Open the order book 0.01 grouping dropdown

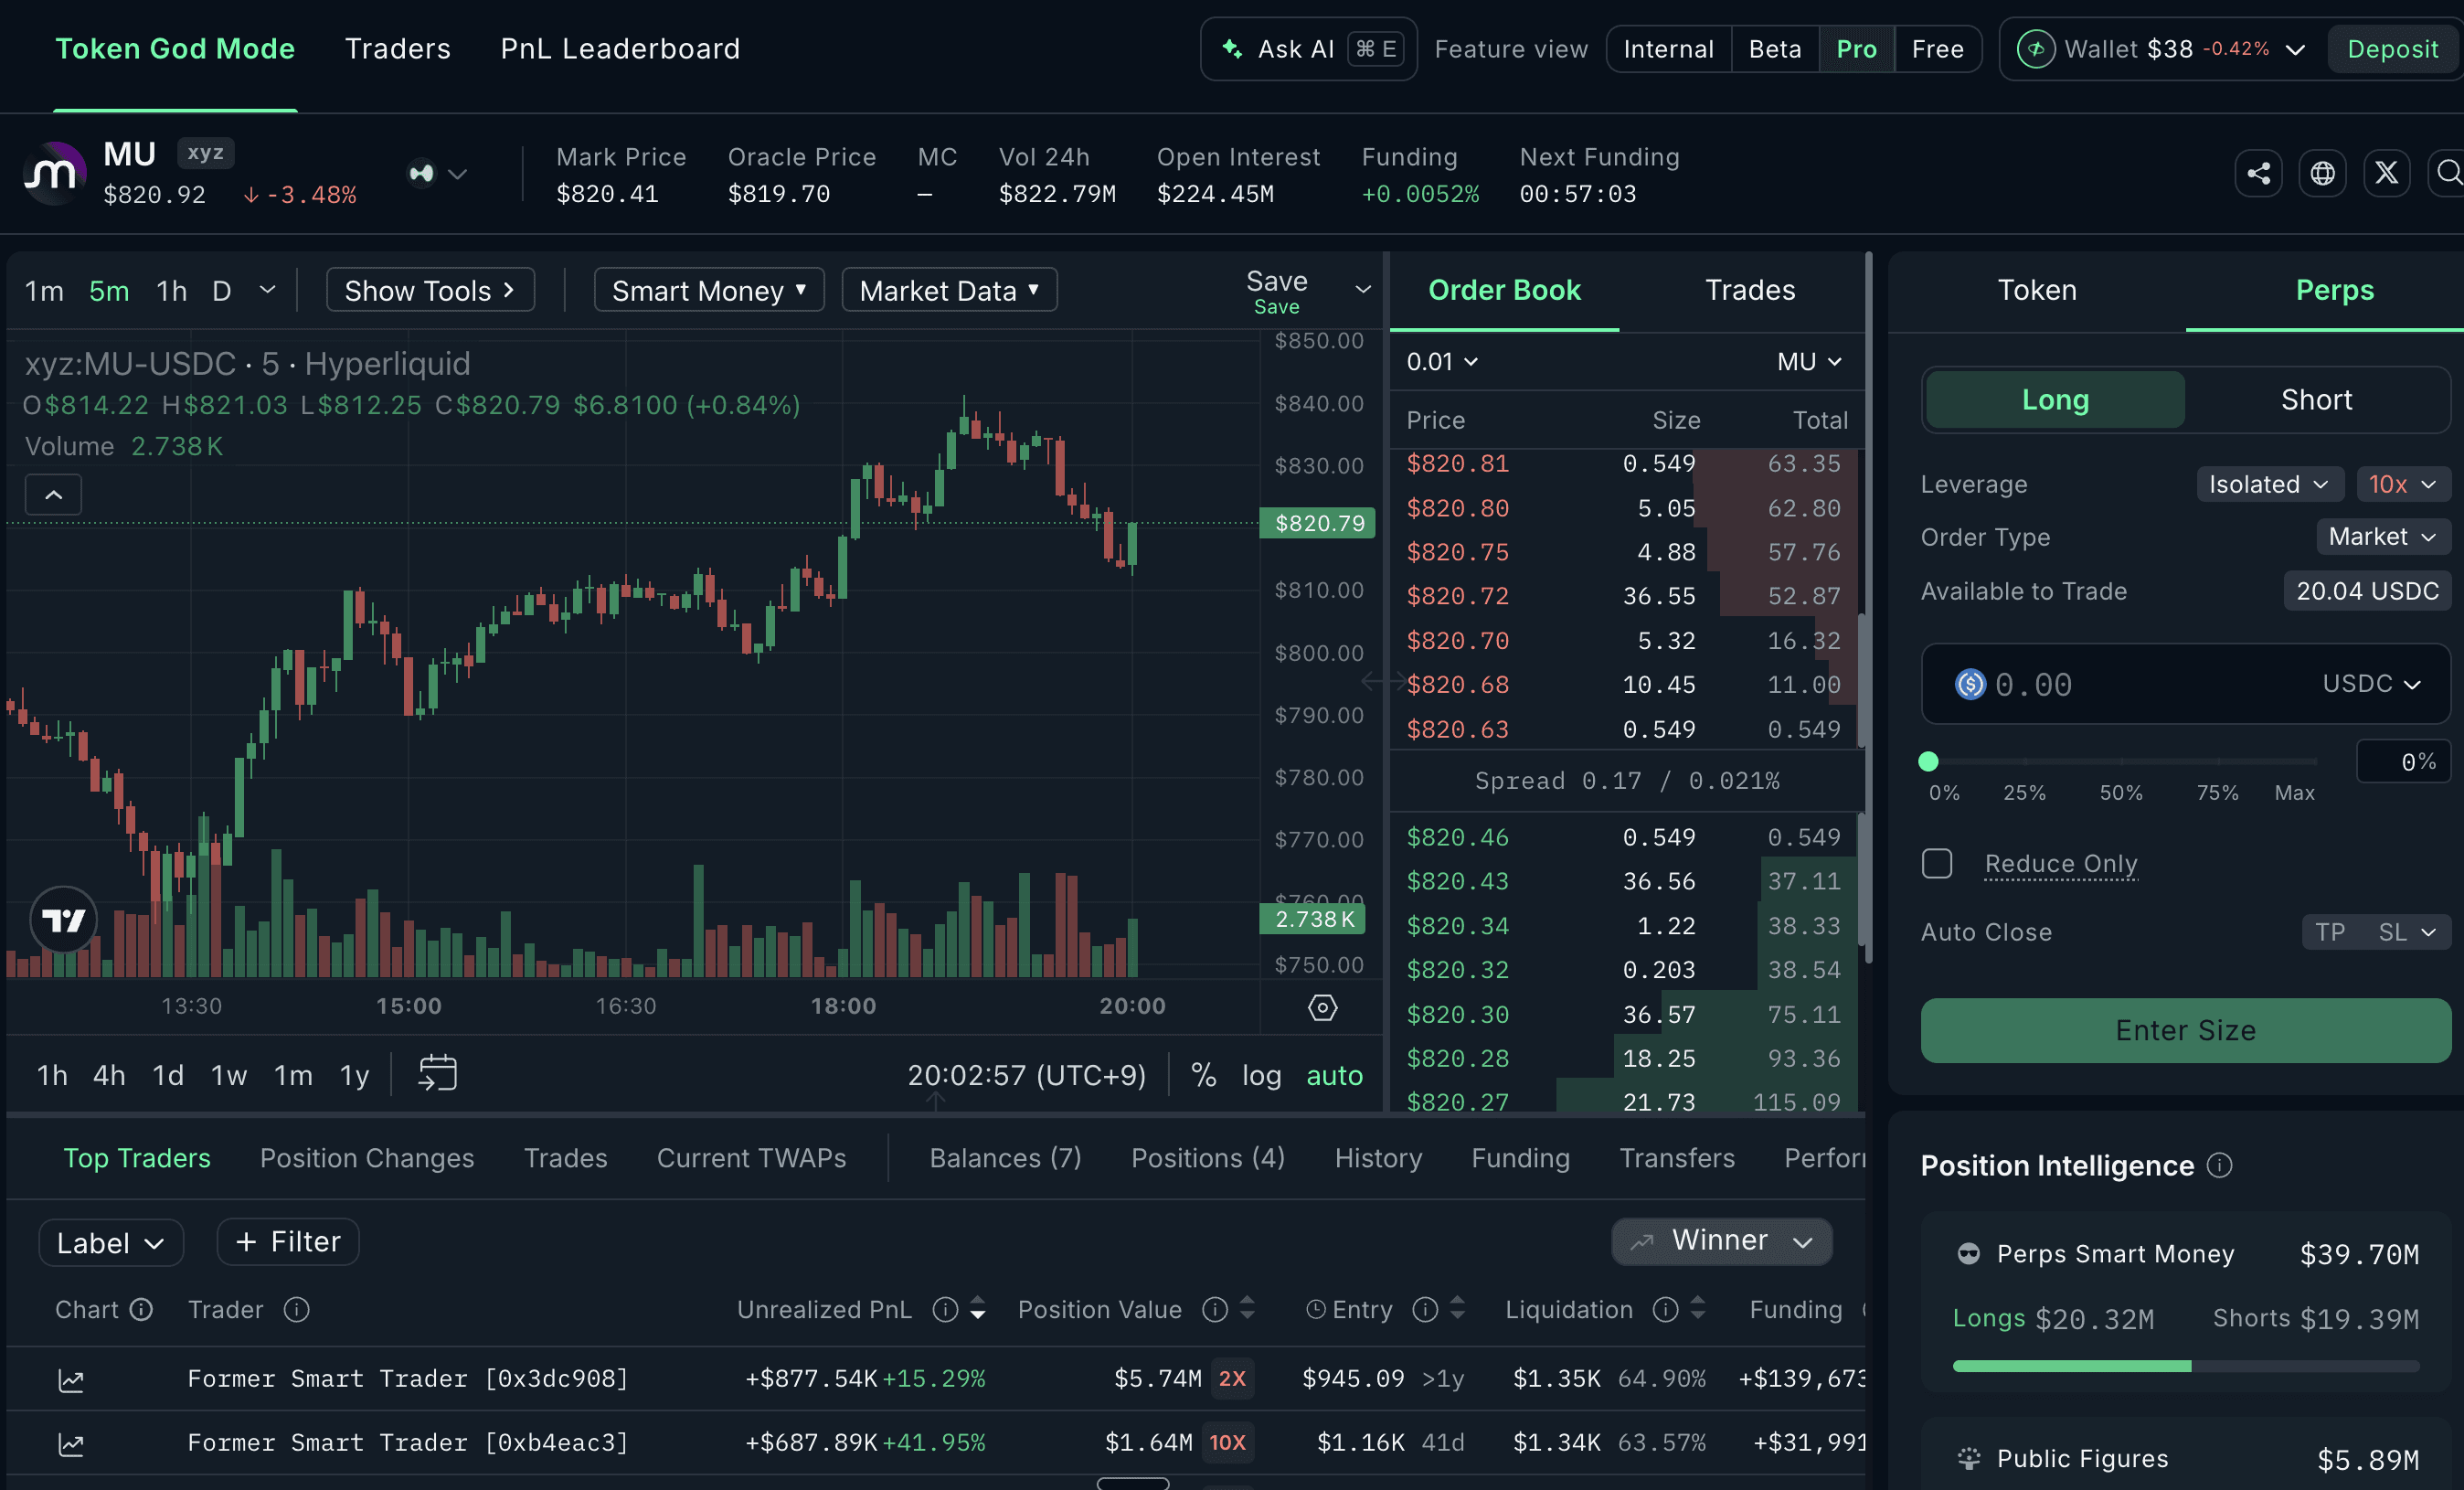pos(1441,362)
